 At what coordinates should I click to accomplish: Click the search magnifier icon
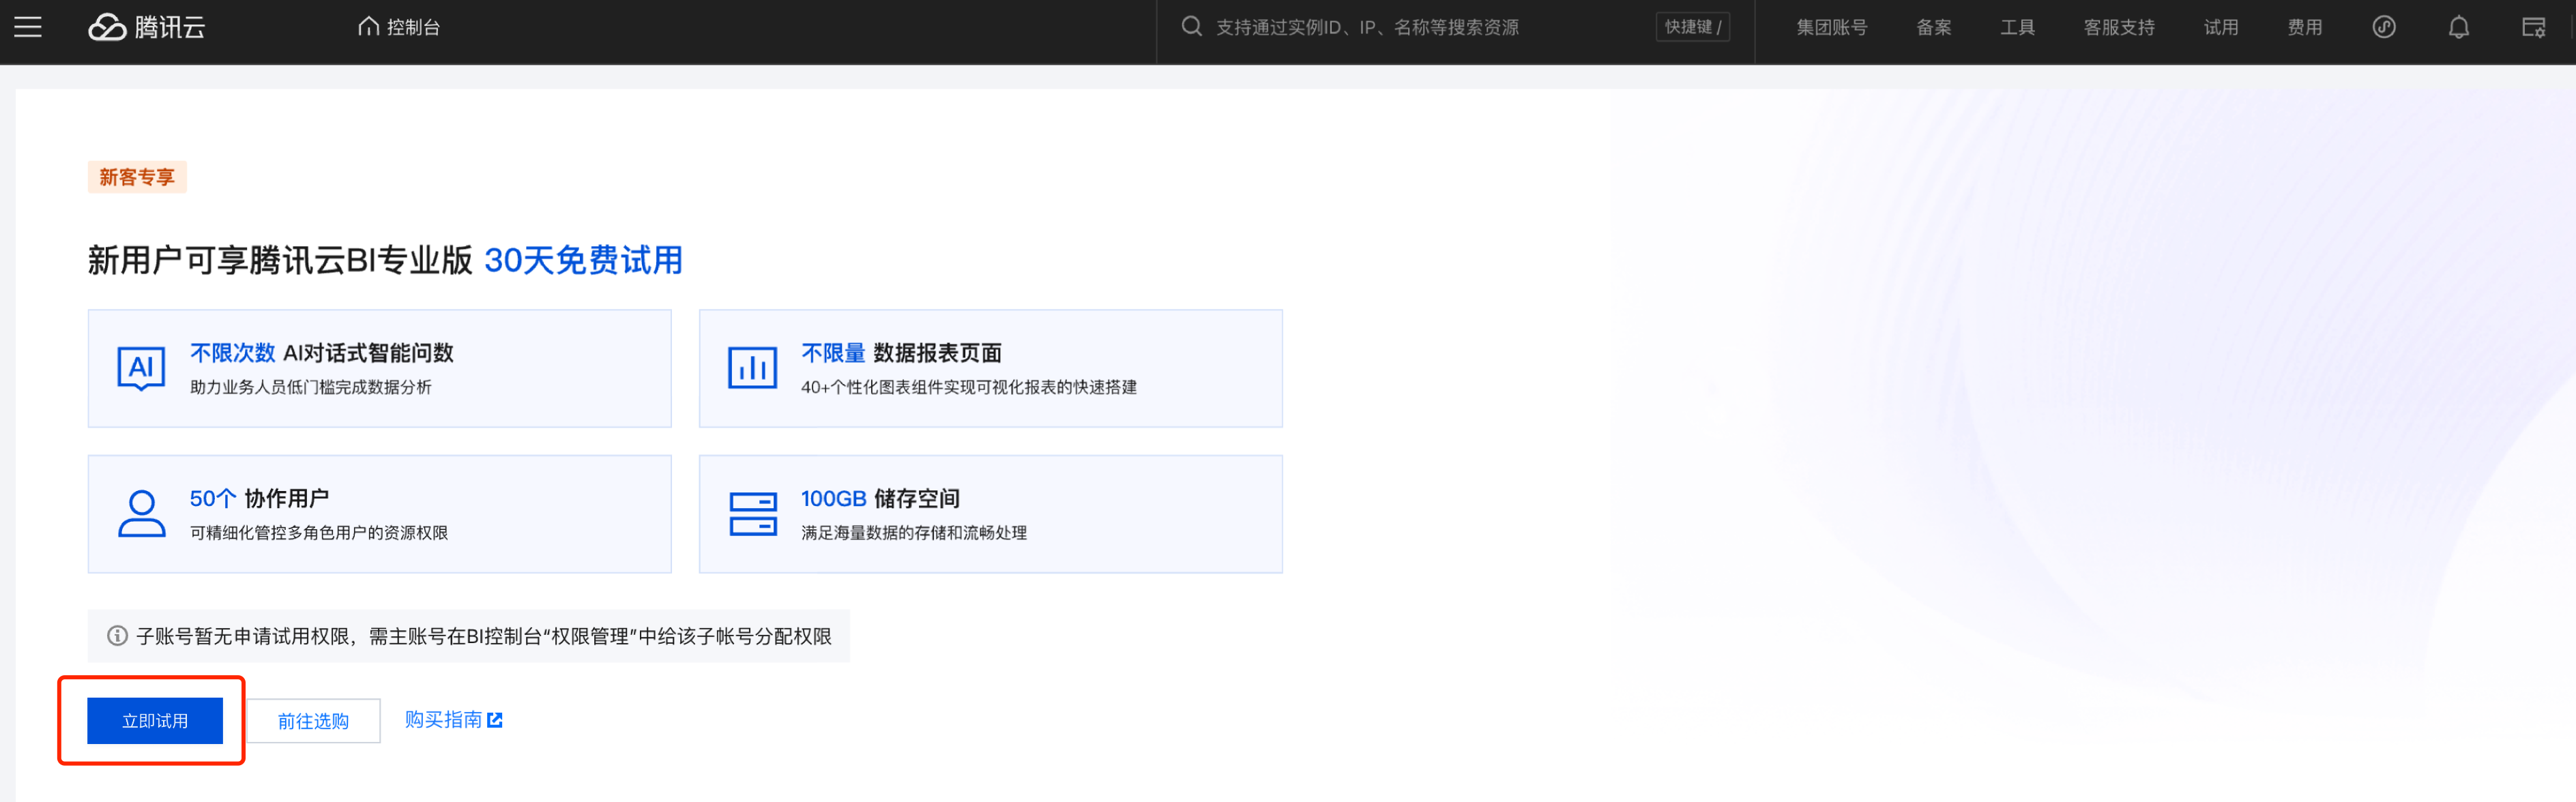1191,27
